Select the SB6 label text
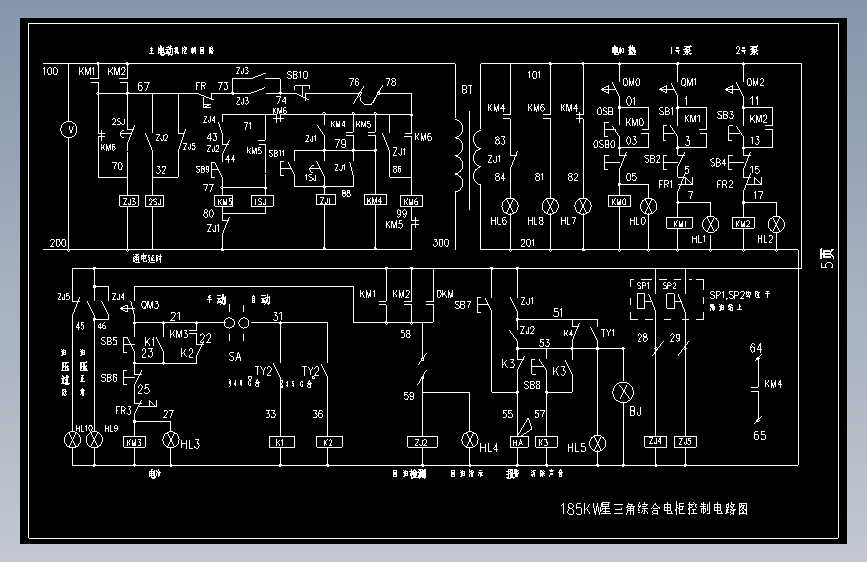Image resolution: width=867 pixels, height=562 pixels. pos(109,378)
